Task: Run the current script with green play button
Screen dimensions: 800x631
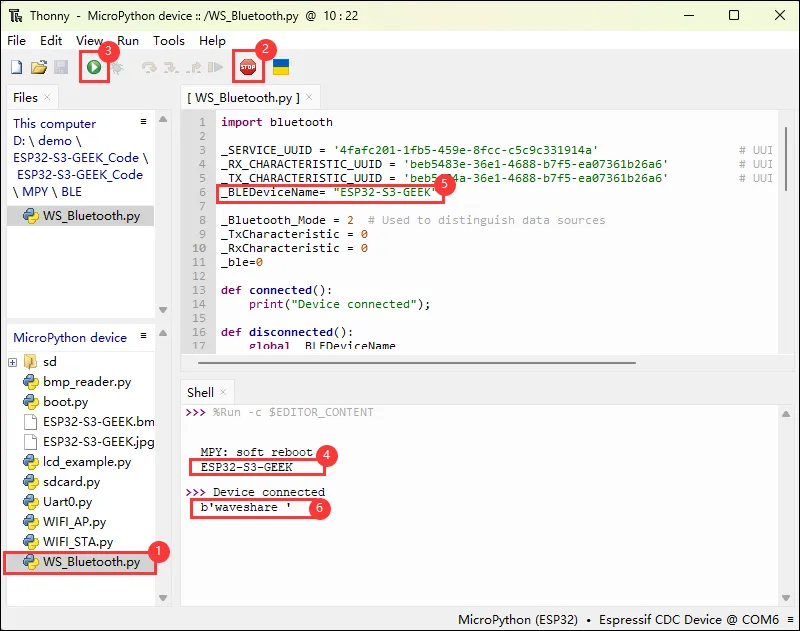Action: [93, 67]
